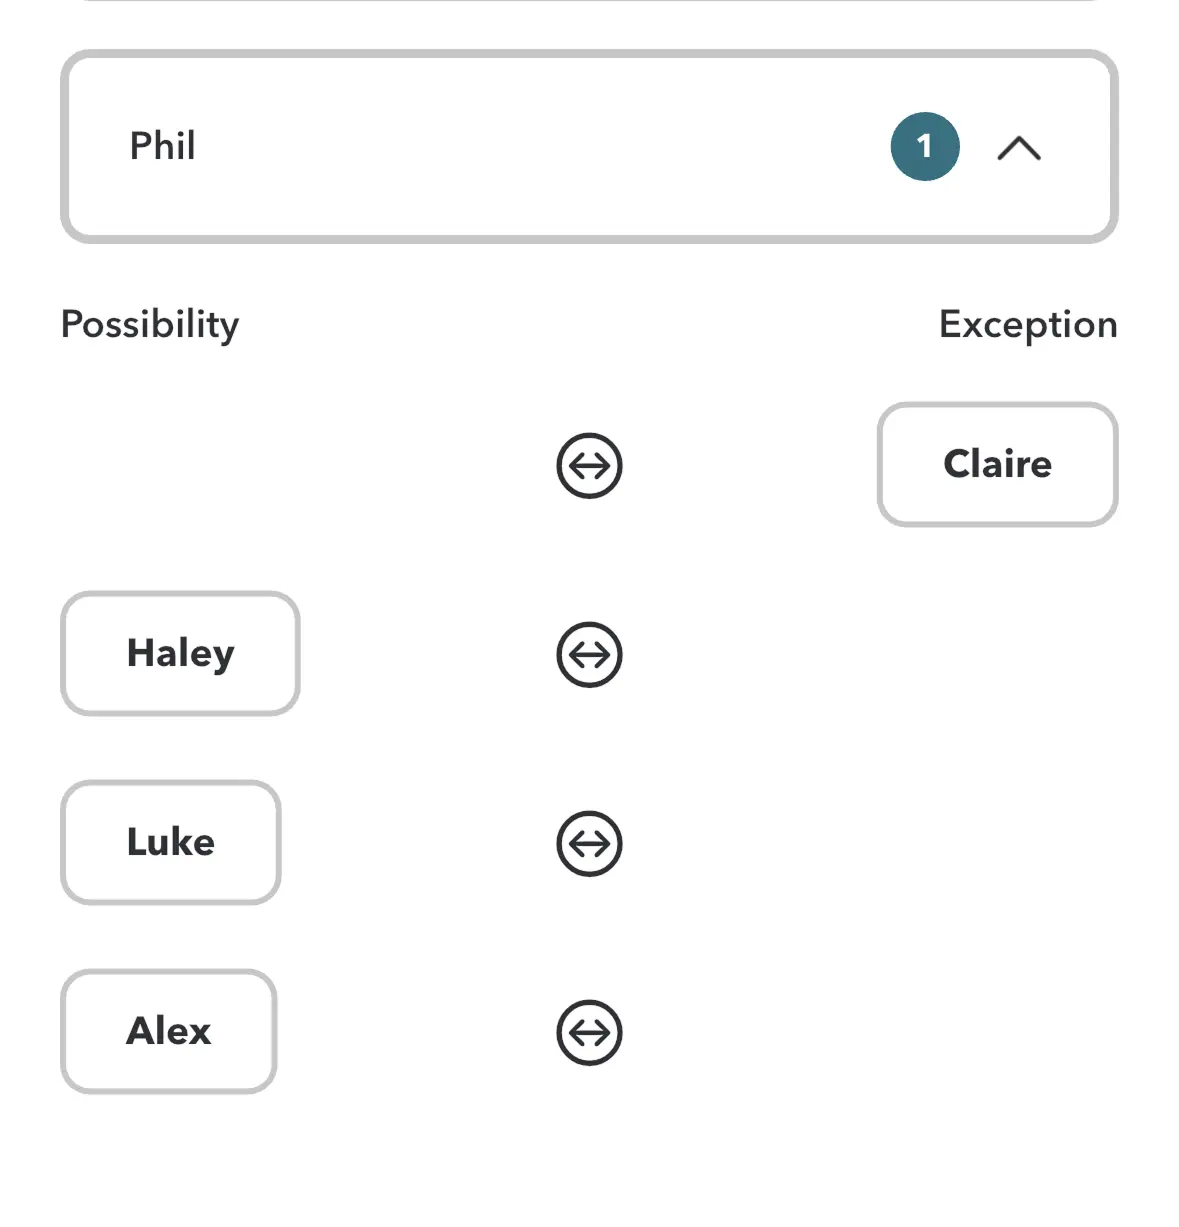Collapse the Phil section with the chevron
1179x1227 pixels.
[x=1019, y=148]
